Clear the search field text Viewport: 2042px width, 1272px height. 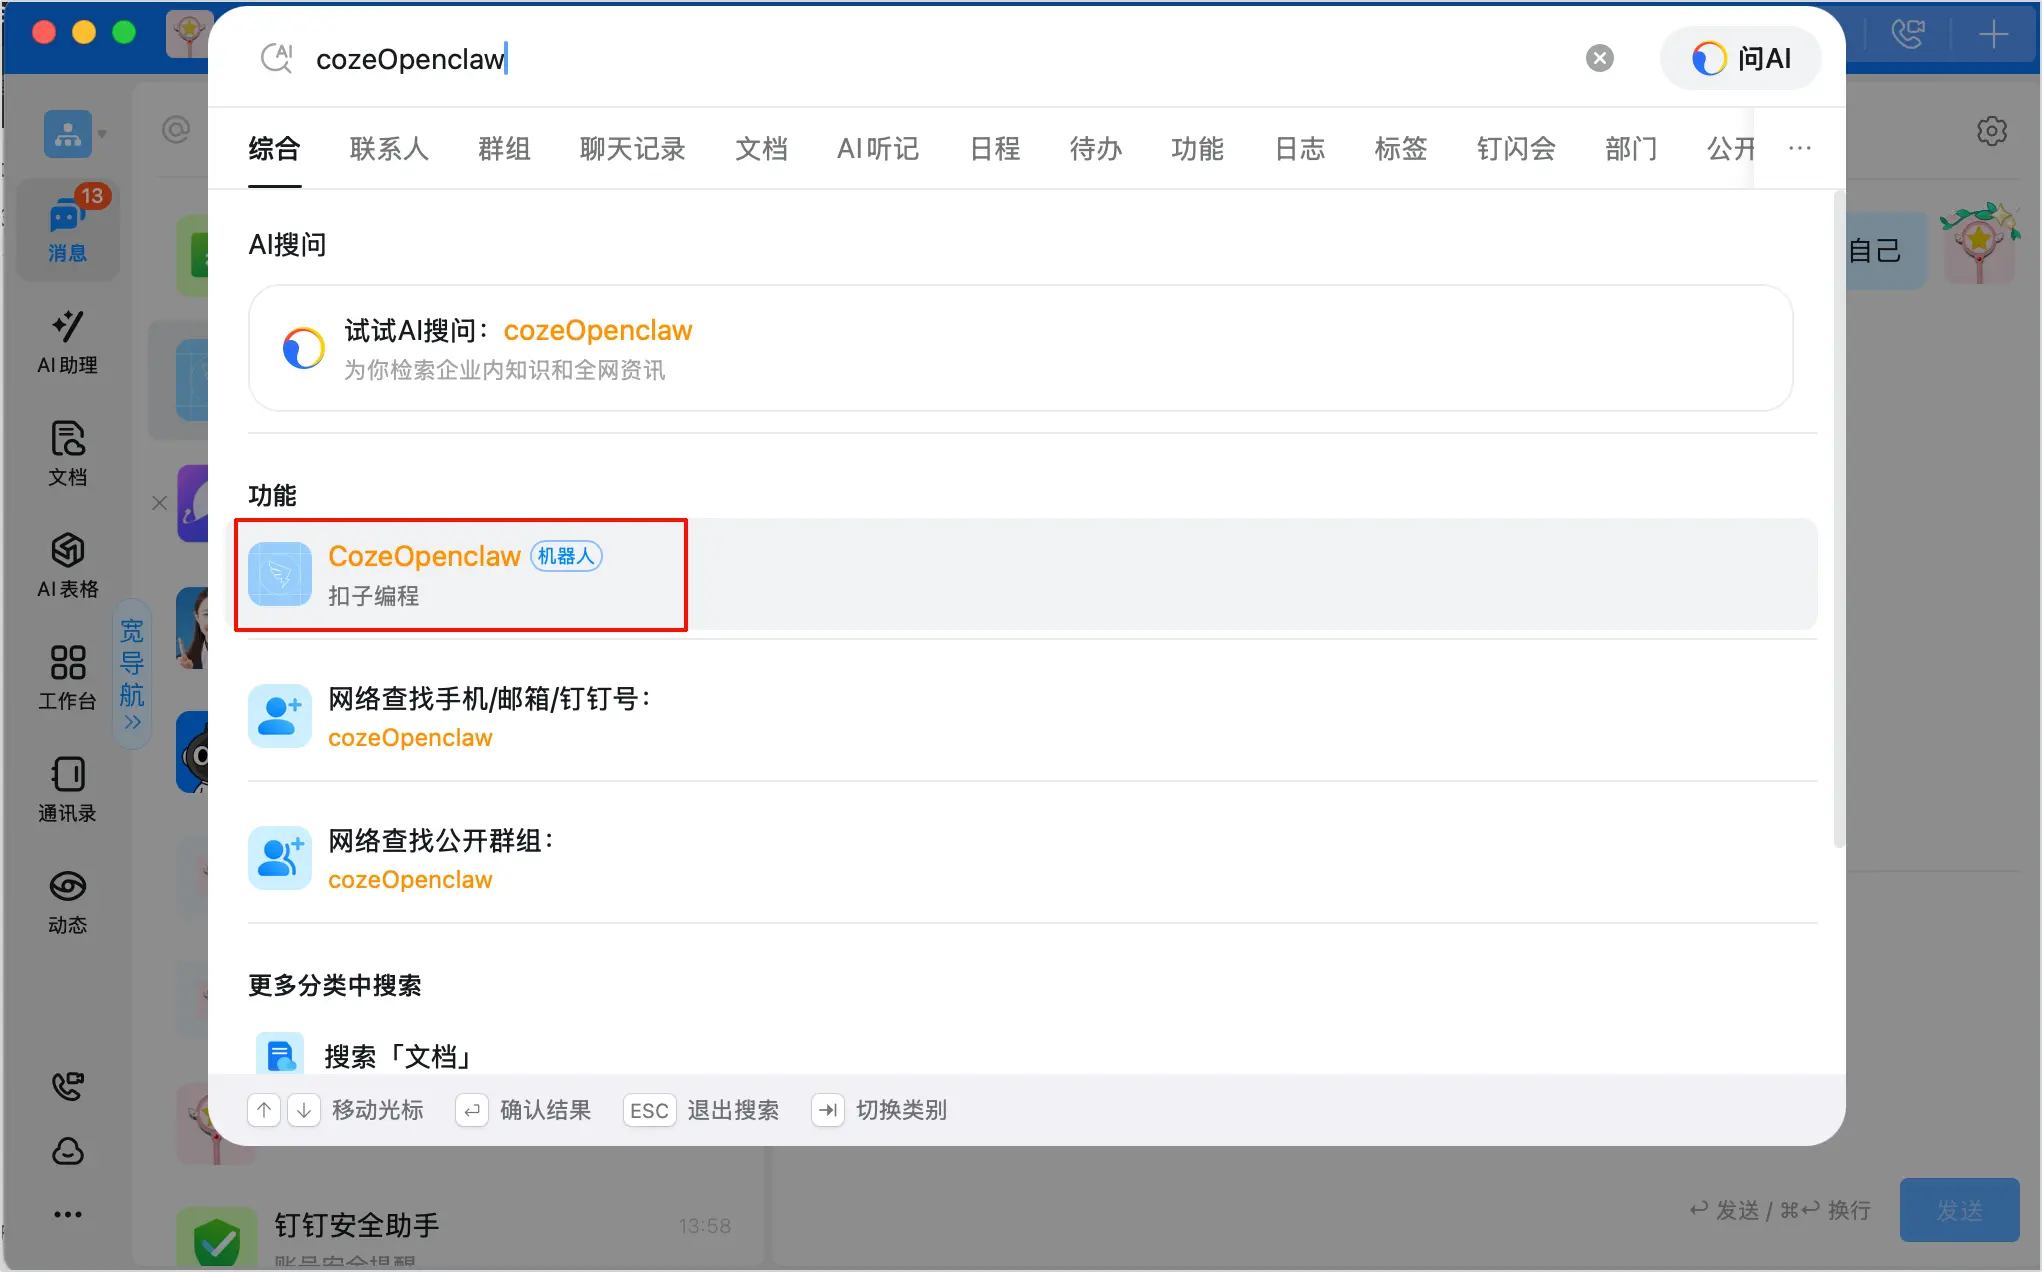click(1600, 59)
